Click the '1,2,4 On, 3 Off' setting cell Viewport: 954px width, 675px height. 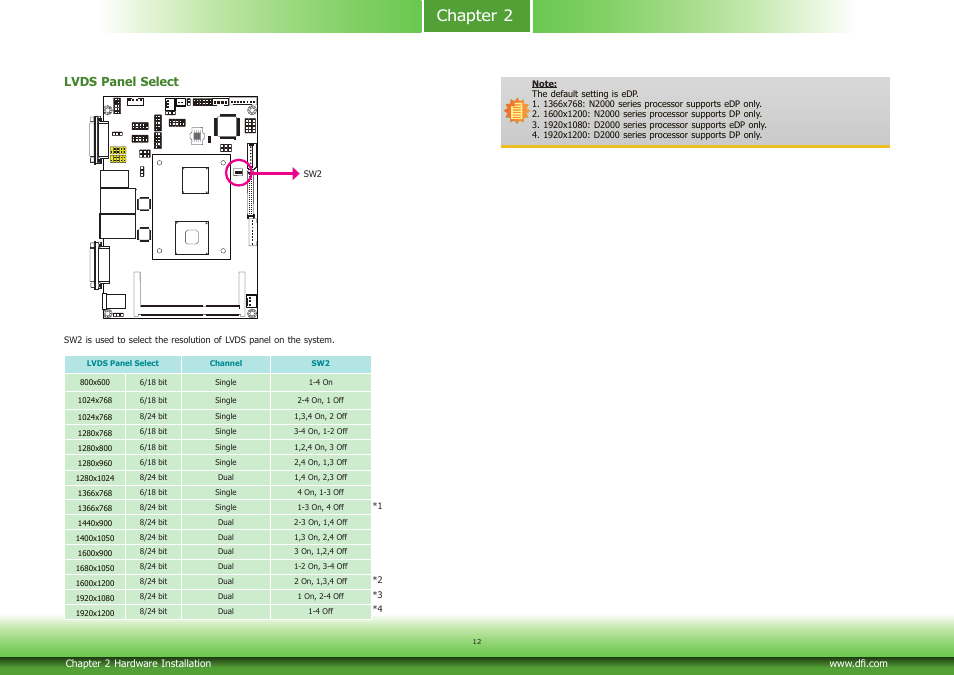[321, 447]
